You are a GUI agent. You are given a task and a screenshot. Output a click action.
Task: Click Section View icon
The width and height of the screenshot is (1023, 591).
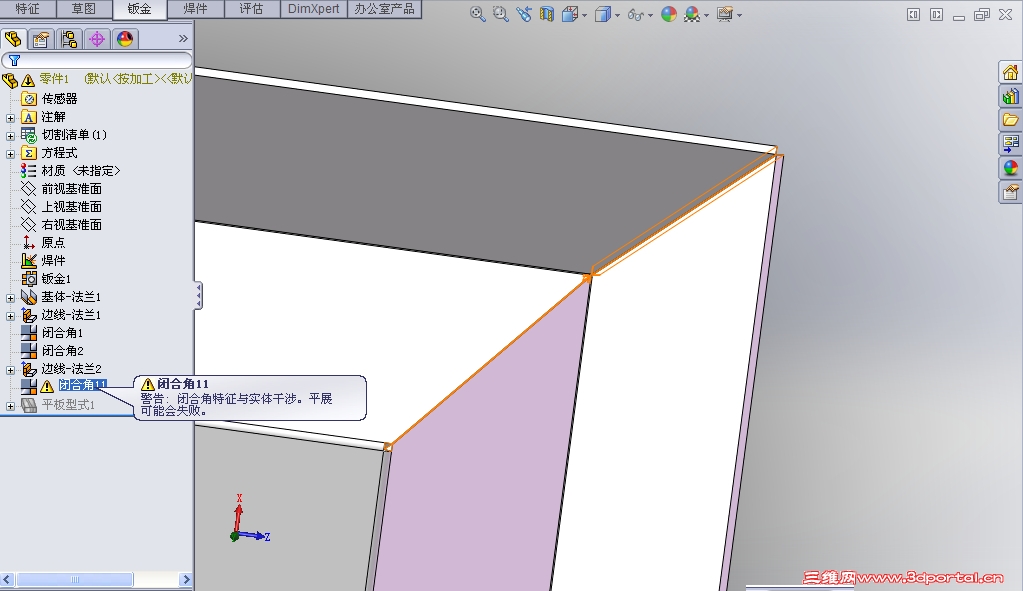click(546, 14)
